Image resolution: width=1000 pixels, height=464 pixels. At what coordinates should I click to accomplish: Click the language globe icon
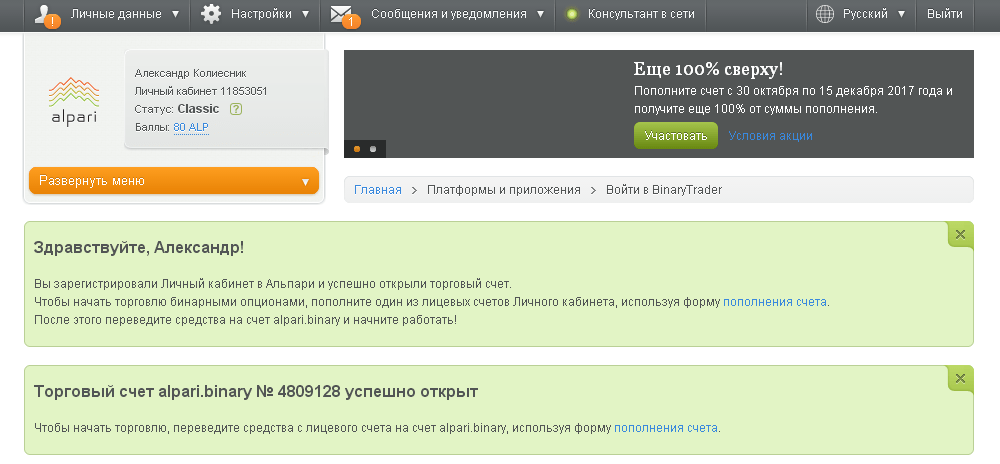825,14
